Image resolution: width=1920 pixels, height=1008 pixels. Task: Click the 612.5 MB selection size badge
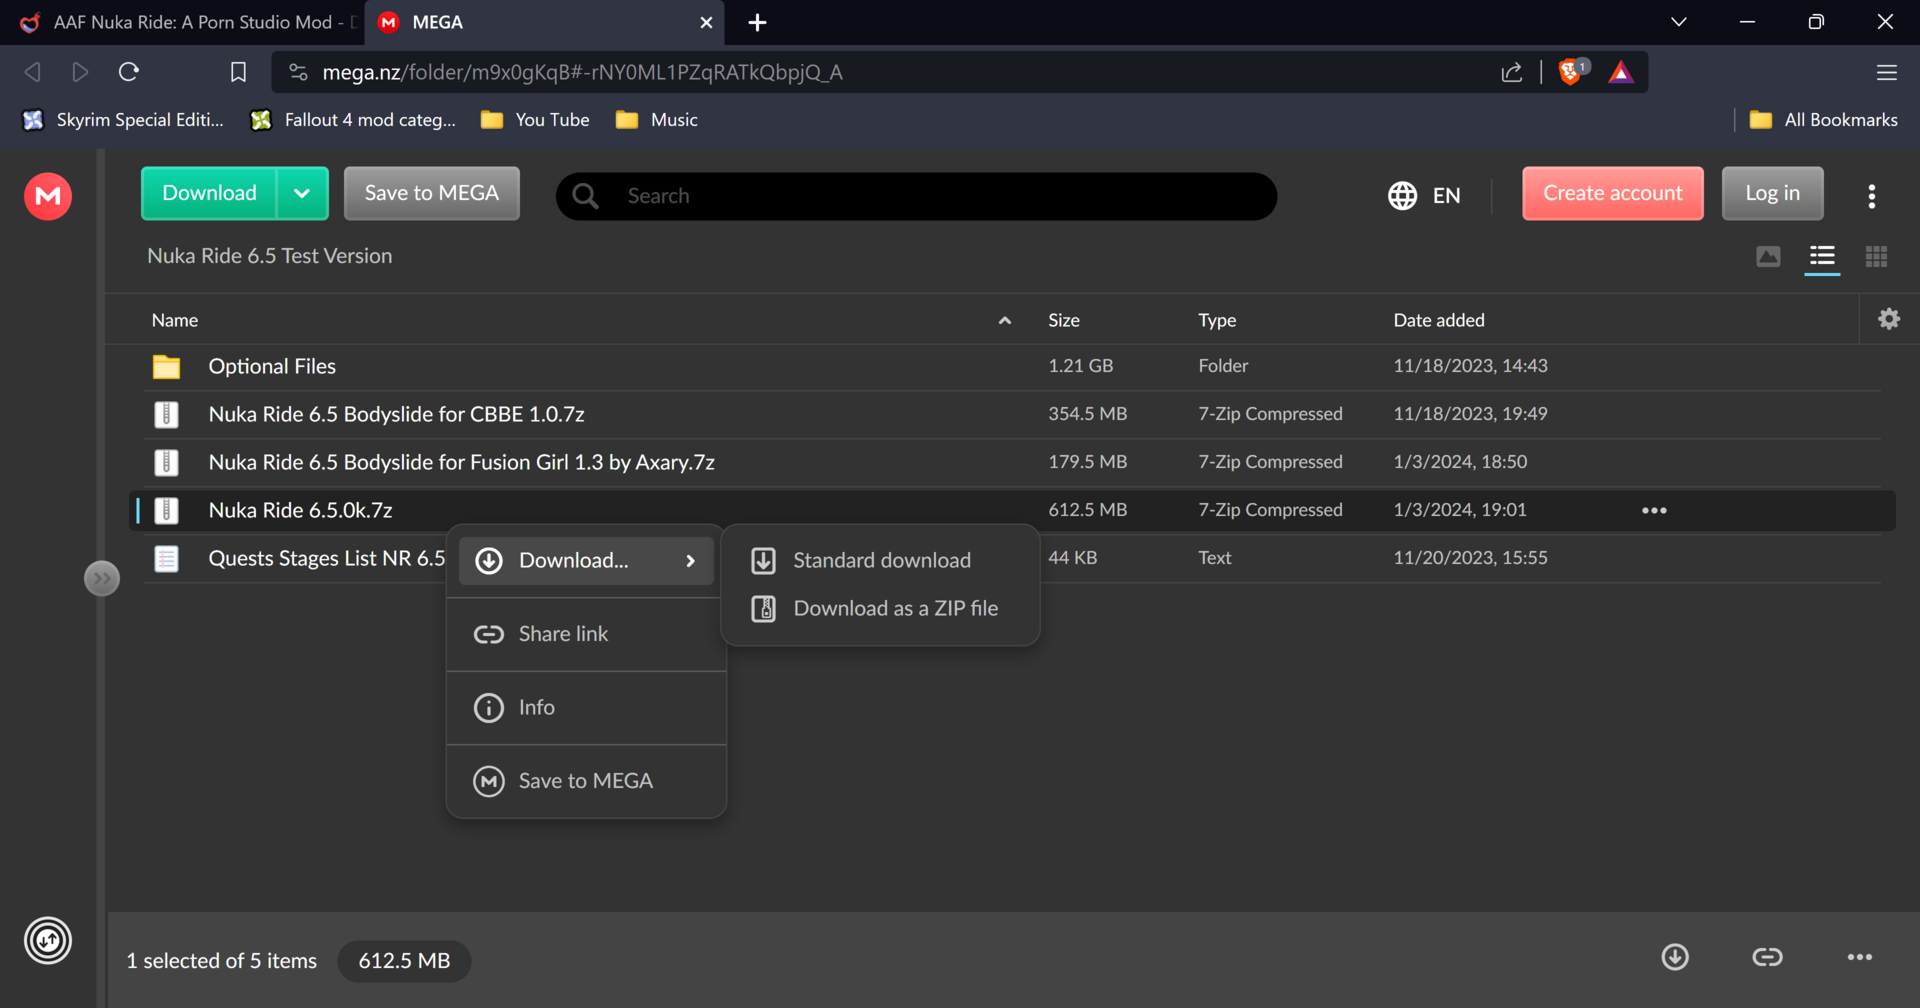404,961
